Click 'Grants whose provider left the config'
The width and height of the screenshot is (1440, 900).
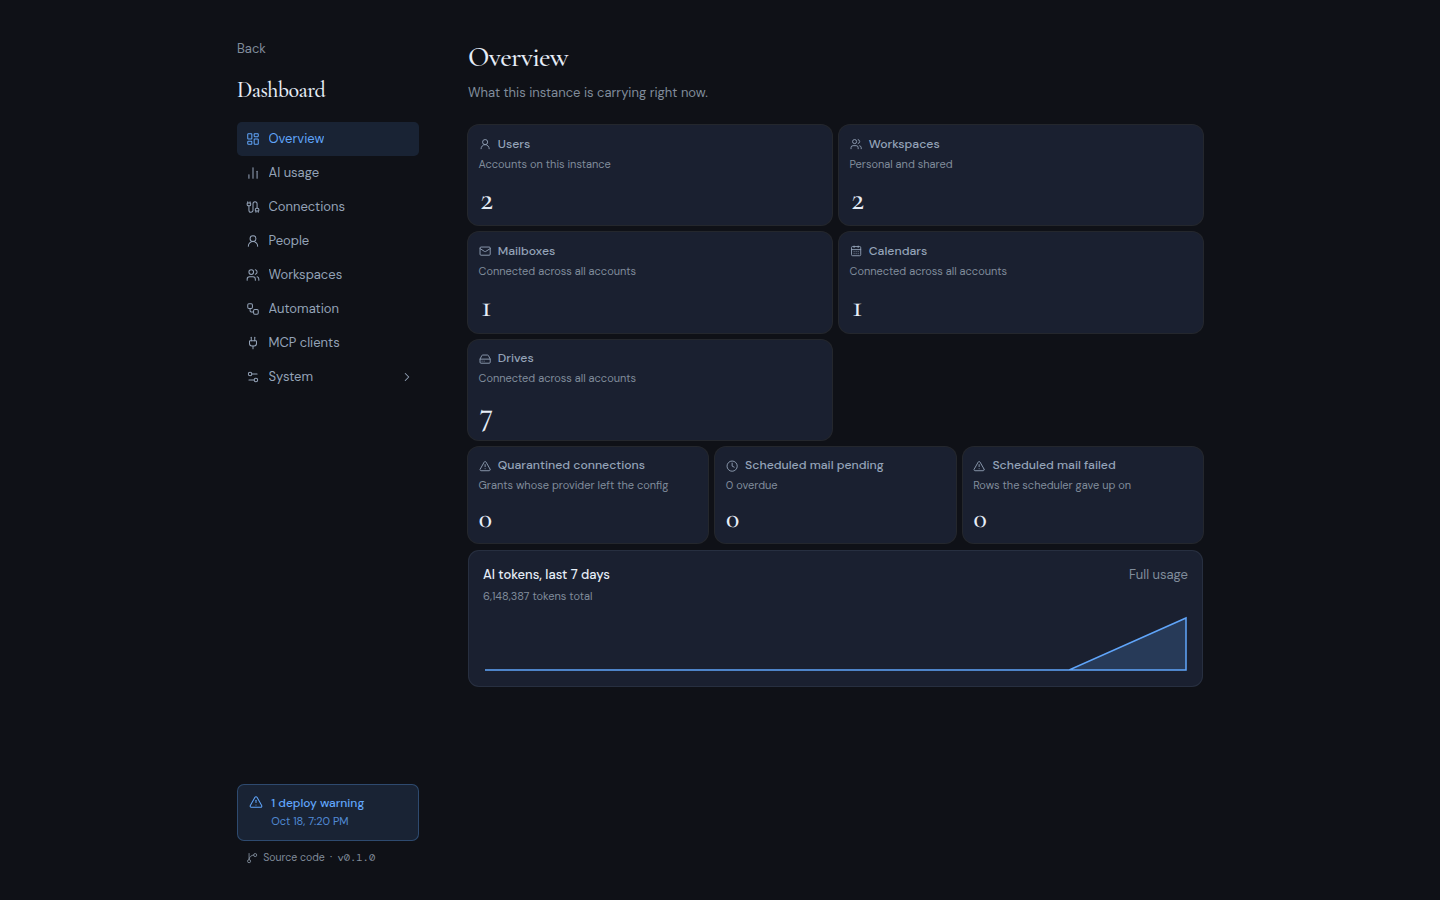[x=573, y=485]
